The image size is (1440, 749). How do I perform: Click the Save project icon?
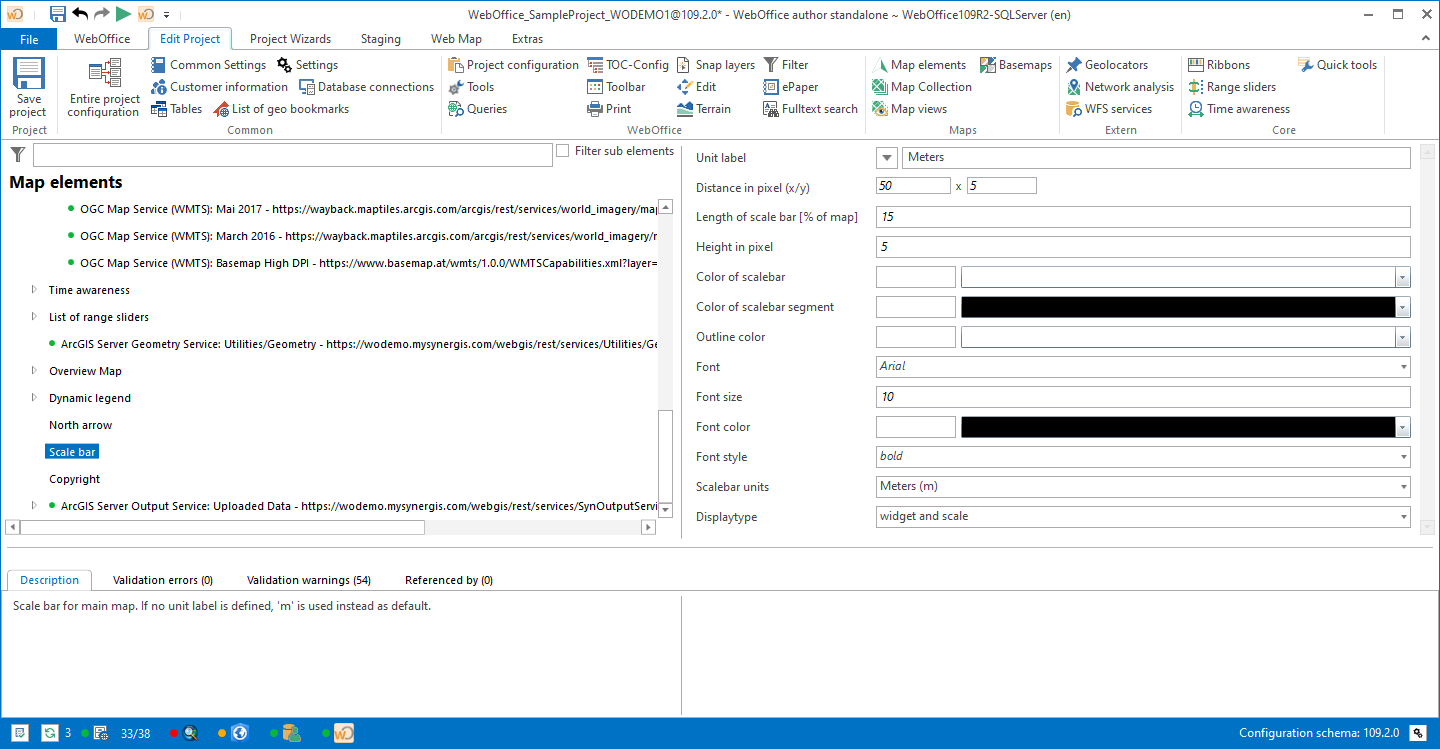click(28, 87)
